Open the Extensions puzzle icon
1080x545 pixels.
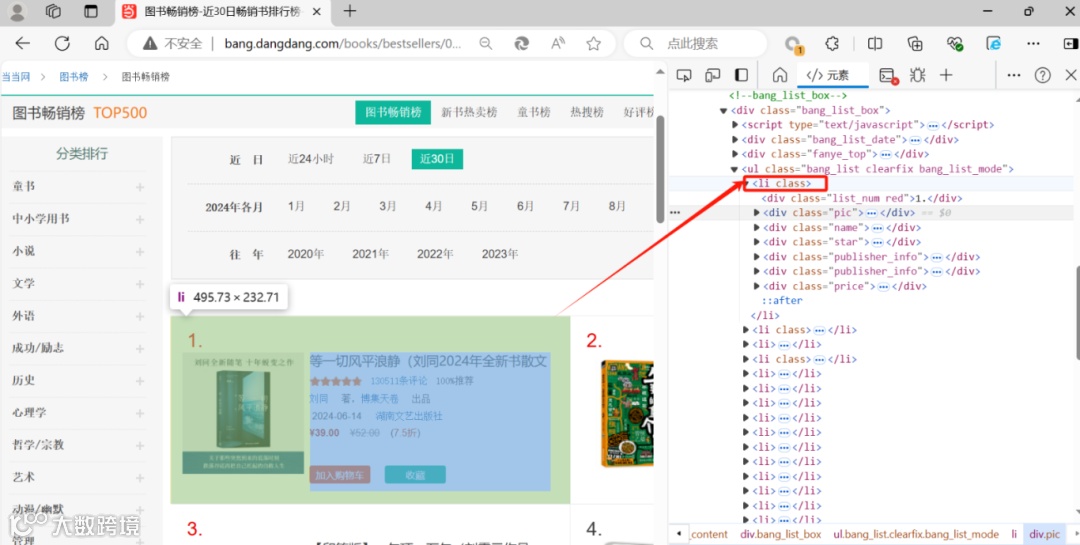coord(832,43)
